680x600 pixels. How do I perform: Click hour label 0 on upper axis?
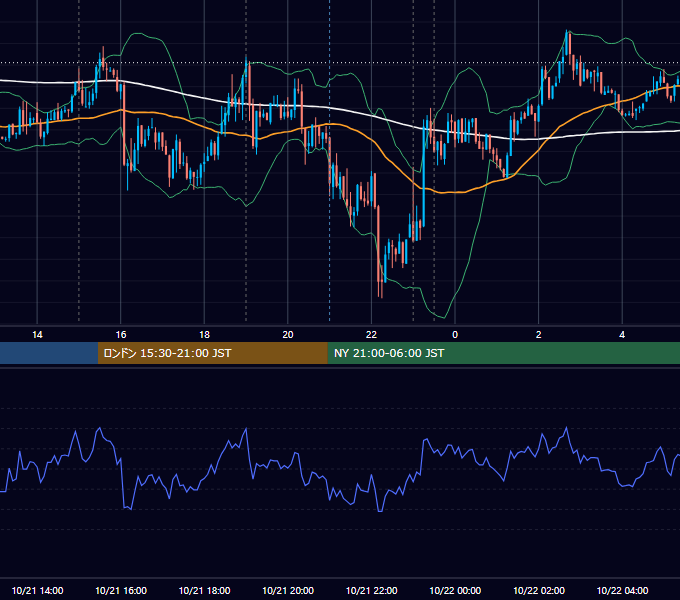click(455, 335)
